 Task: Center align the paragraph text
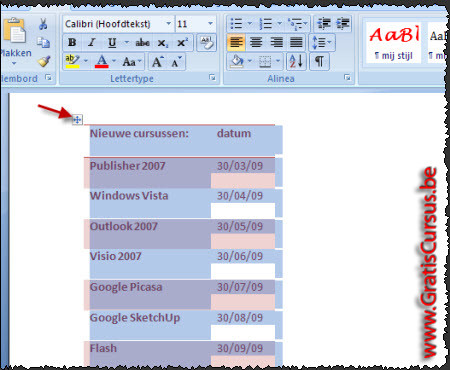[x=256, y=42]
